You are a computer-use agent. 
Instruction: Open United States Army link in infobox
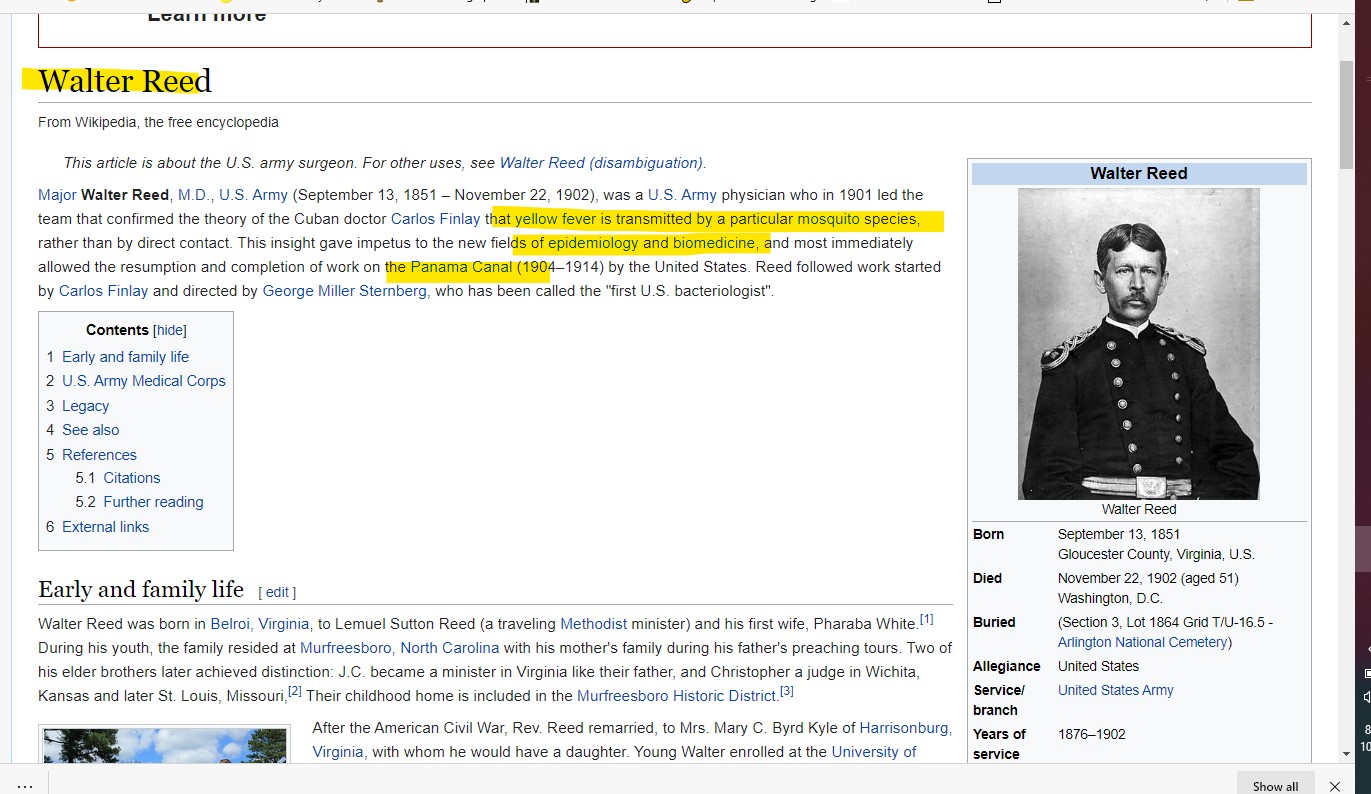coord(1116,690)
